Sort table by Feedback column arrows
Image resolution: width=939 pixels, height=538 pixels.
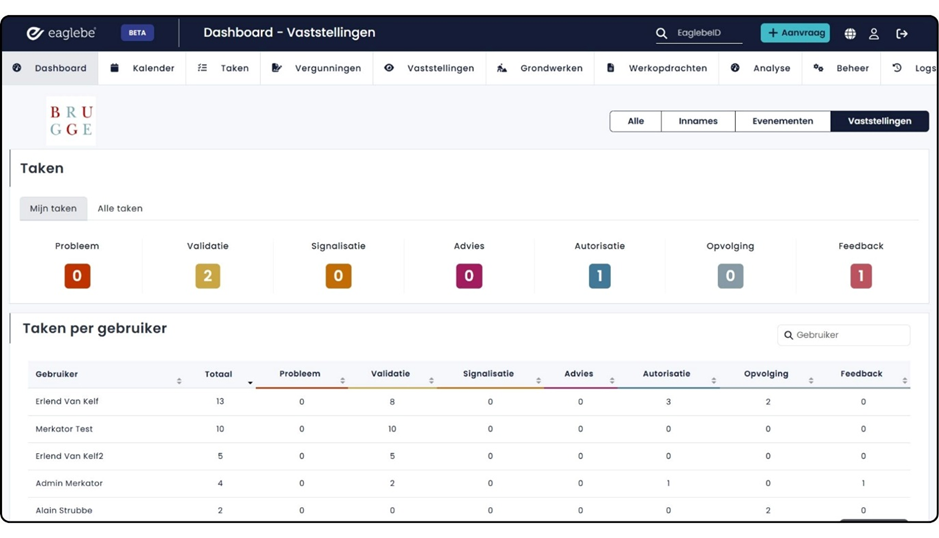click(x=905, y=380)
